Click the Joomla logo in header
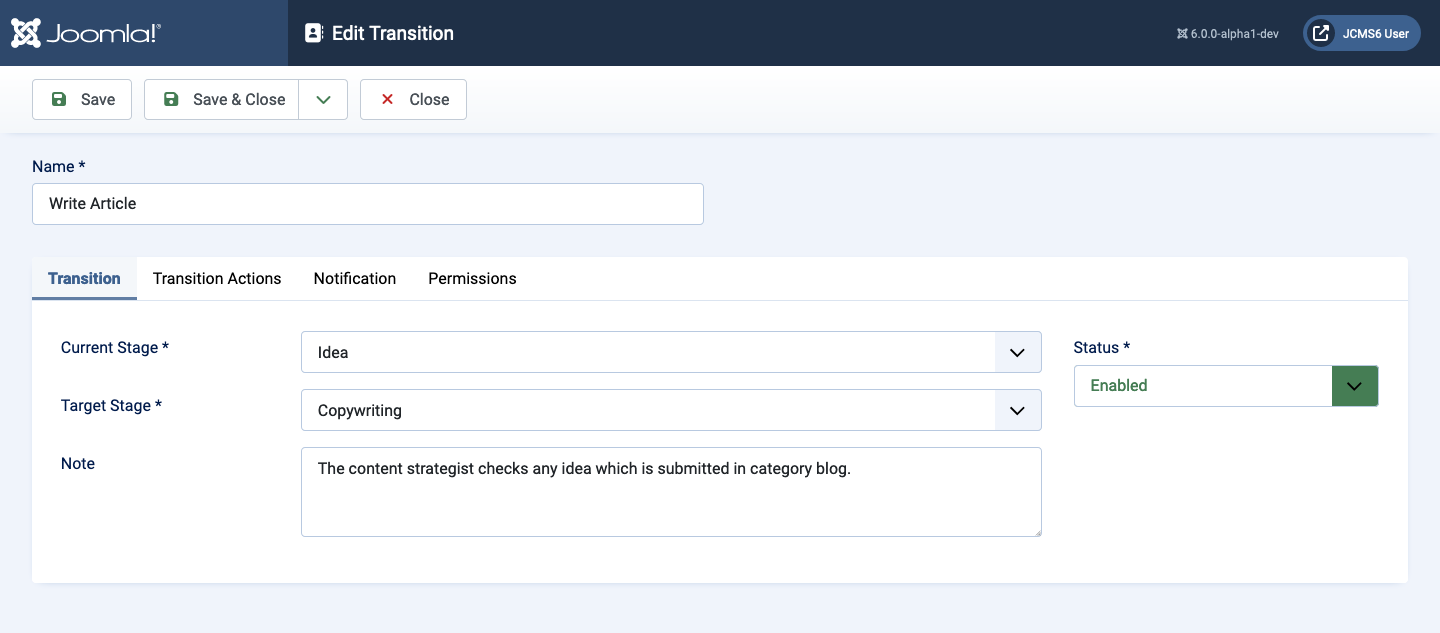The width and height of the screenshot is (1440, 633). tap(85, 33)
